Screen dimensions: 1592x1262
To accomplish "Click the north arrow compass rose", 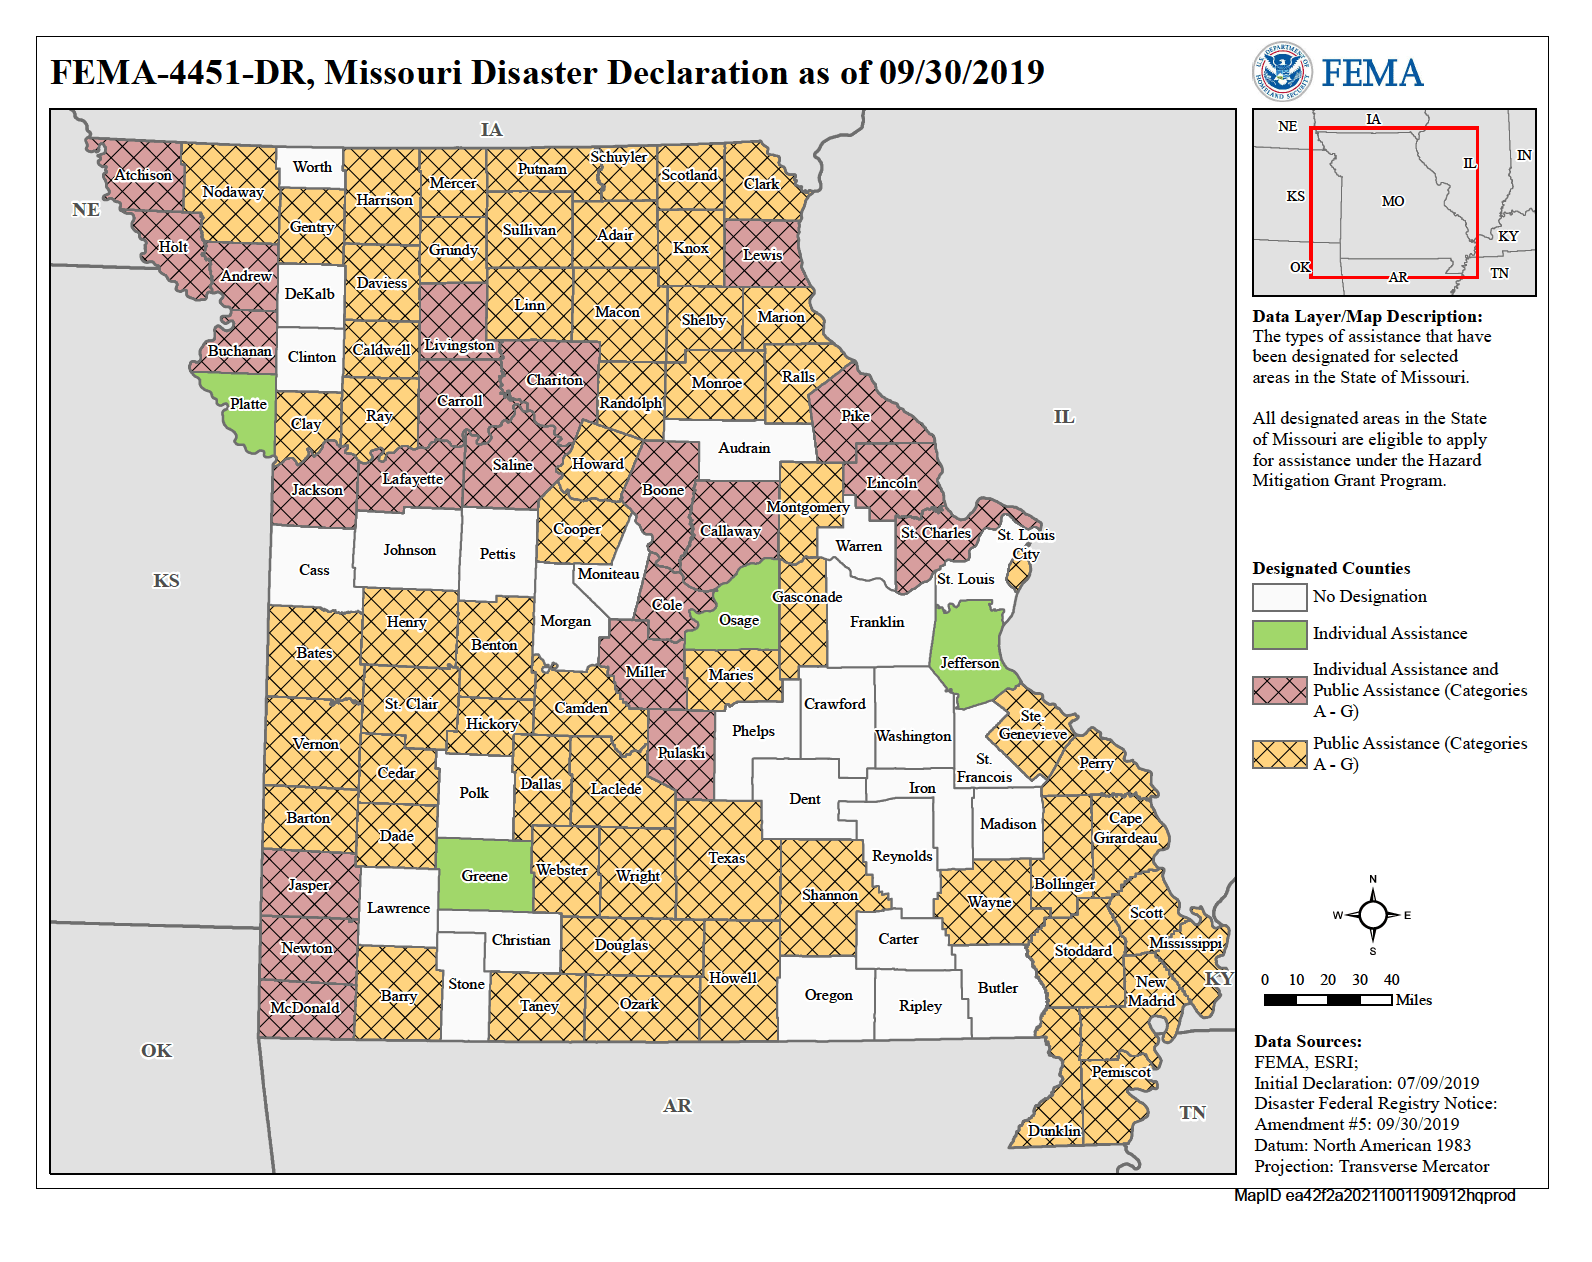I will [1372, 914].
